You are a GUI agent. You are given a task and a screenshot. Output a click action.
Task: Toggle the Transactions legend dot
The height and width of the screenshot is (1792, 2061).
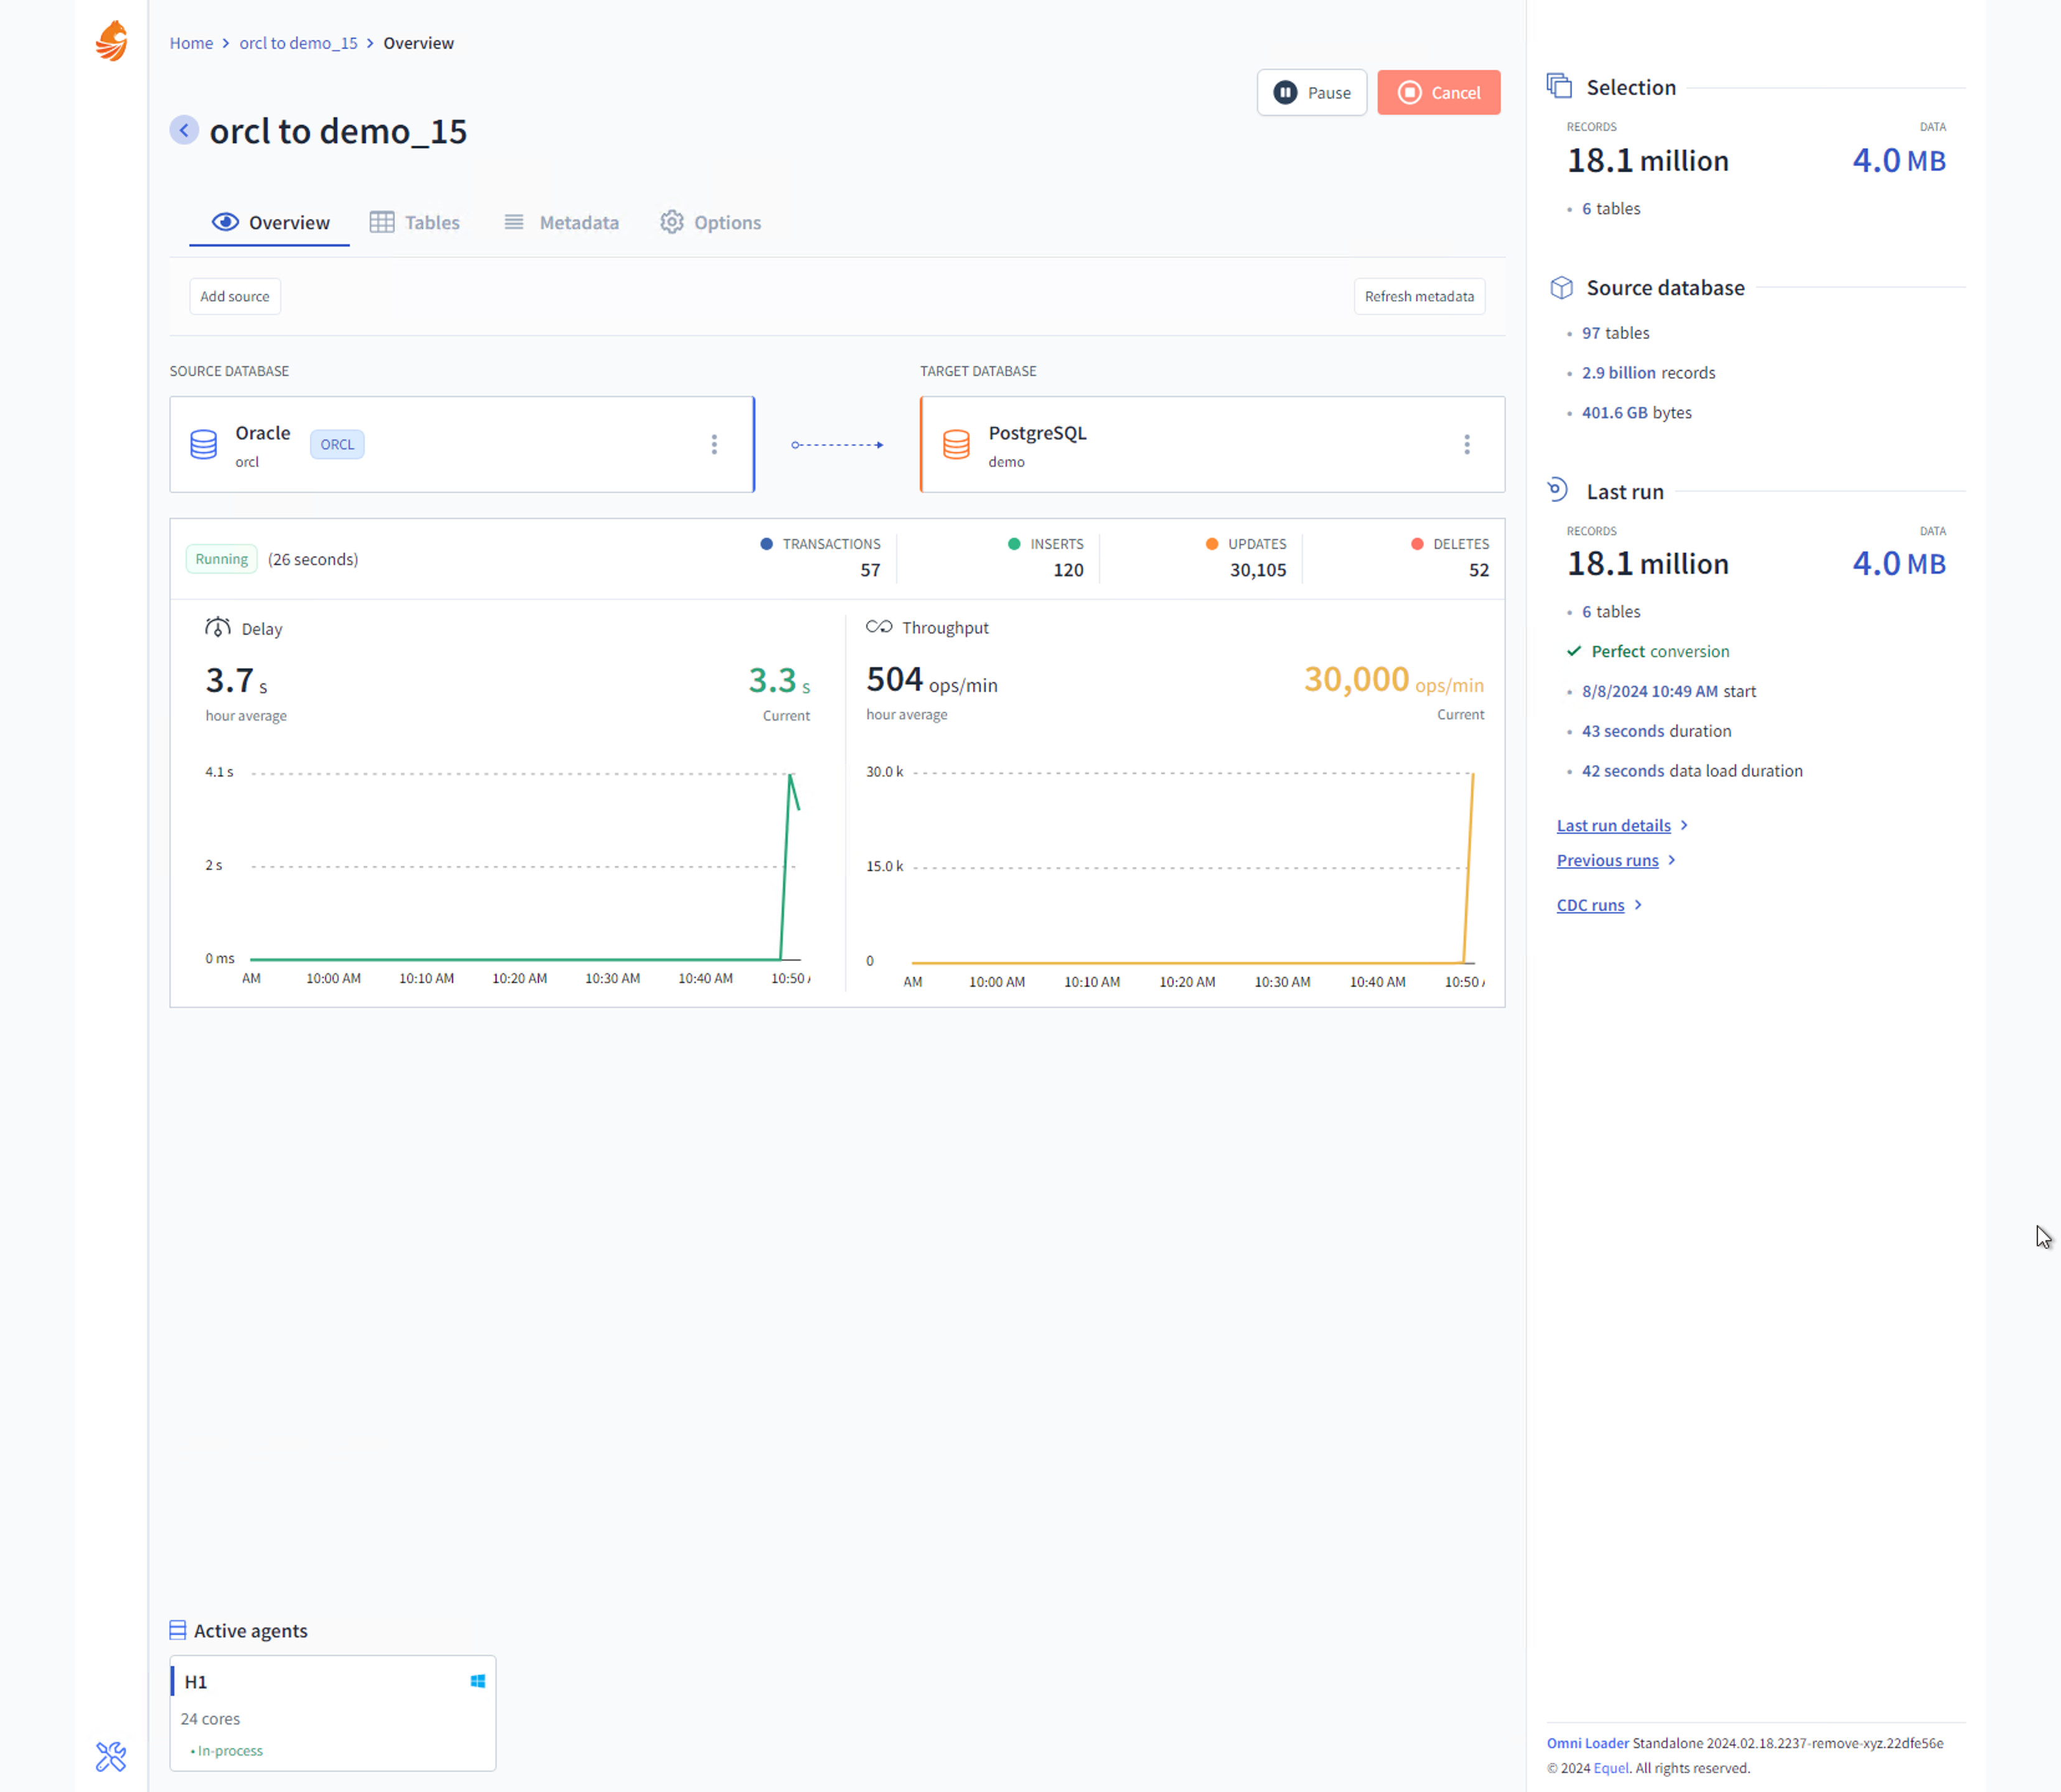(x=766, y=544)
